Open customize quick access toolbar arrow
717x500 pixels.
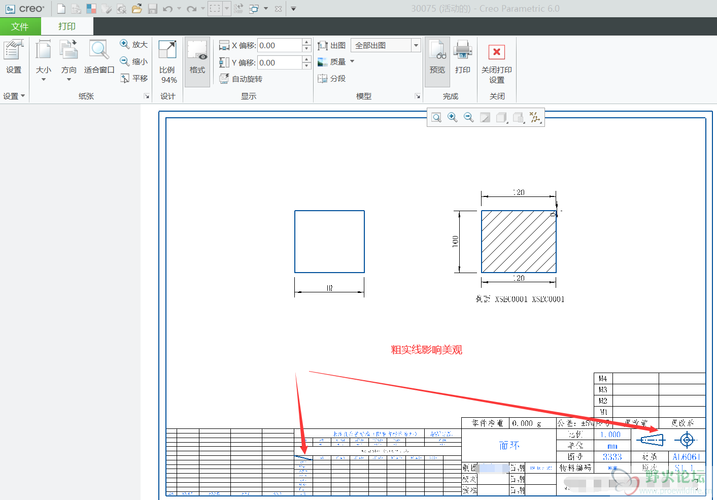(294, 9)
